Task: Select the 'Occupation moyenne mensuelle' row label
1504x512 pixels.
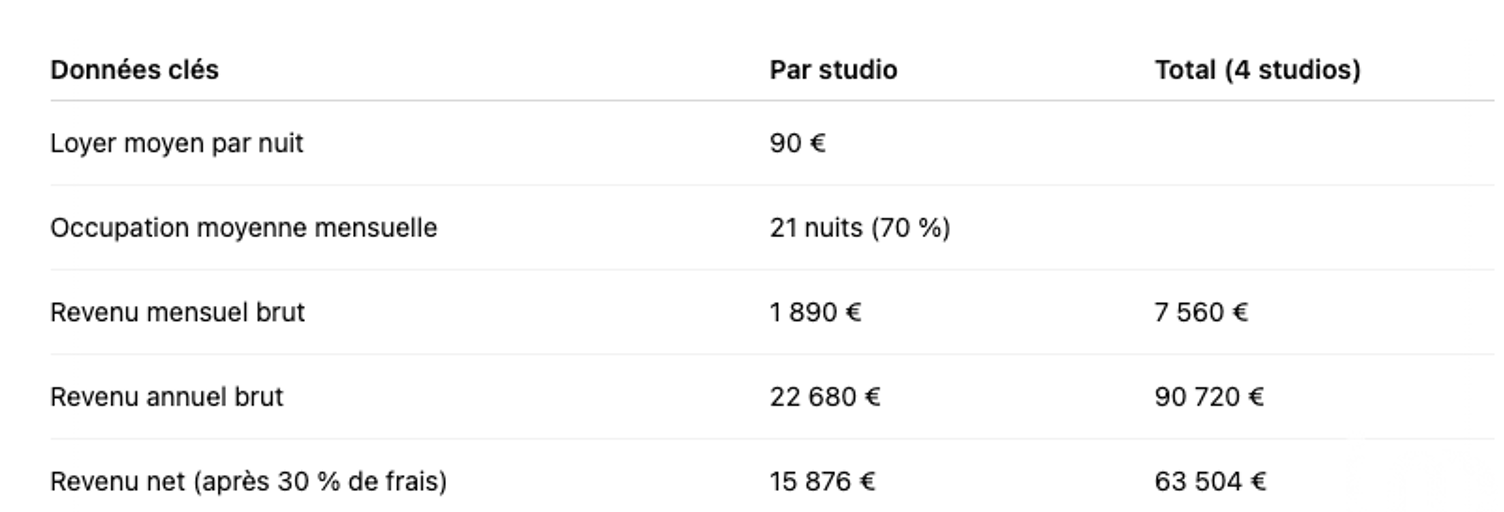Action: point(244,228)
